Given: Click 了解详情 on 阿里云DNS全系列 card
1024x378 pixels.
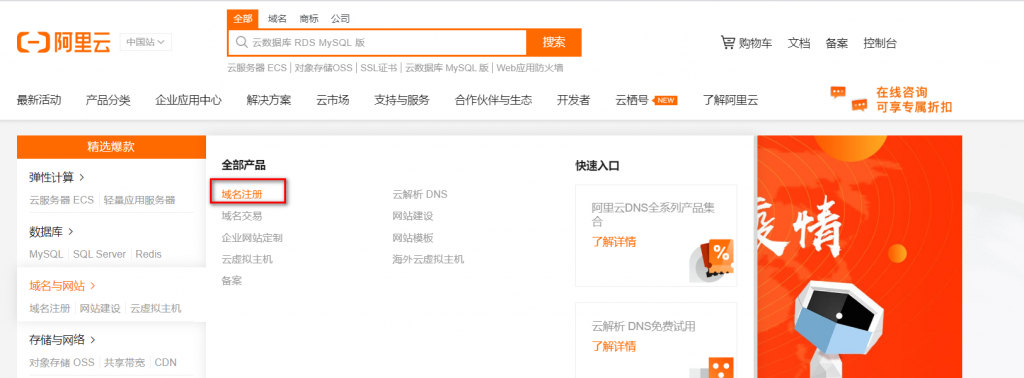Looking at the screenshot, I should coord(614,242).
